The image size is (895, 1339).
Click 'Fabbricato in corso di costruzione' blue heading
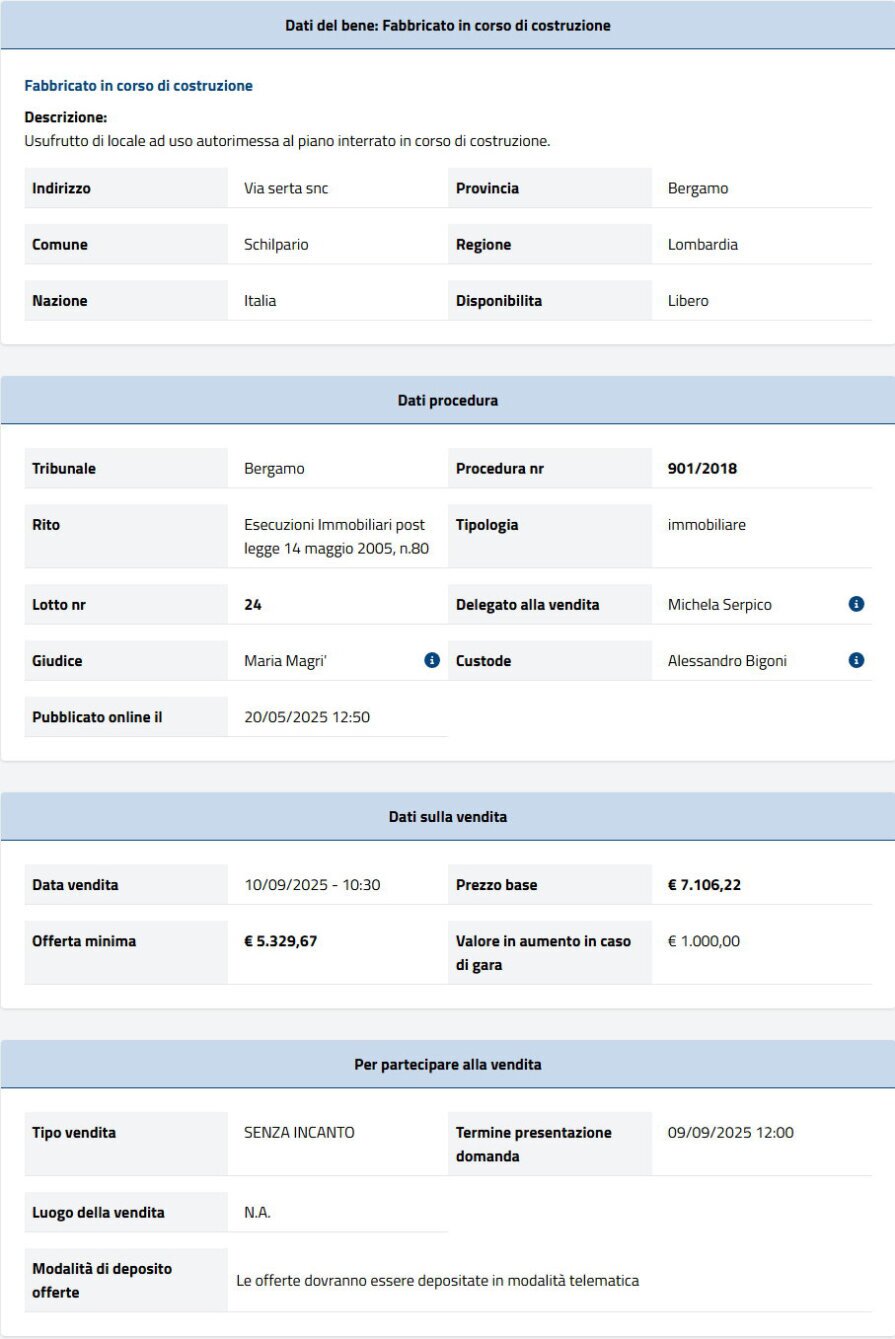138,86
